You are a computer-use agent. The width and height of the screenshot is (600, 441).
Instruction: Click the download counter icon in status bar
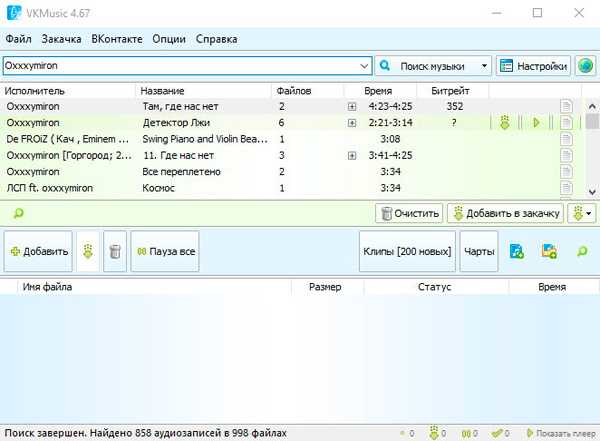click(x=434, y=433)
